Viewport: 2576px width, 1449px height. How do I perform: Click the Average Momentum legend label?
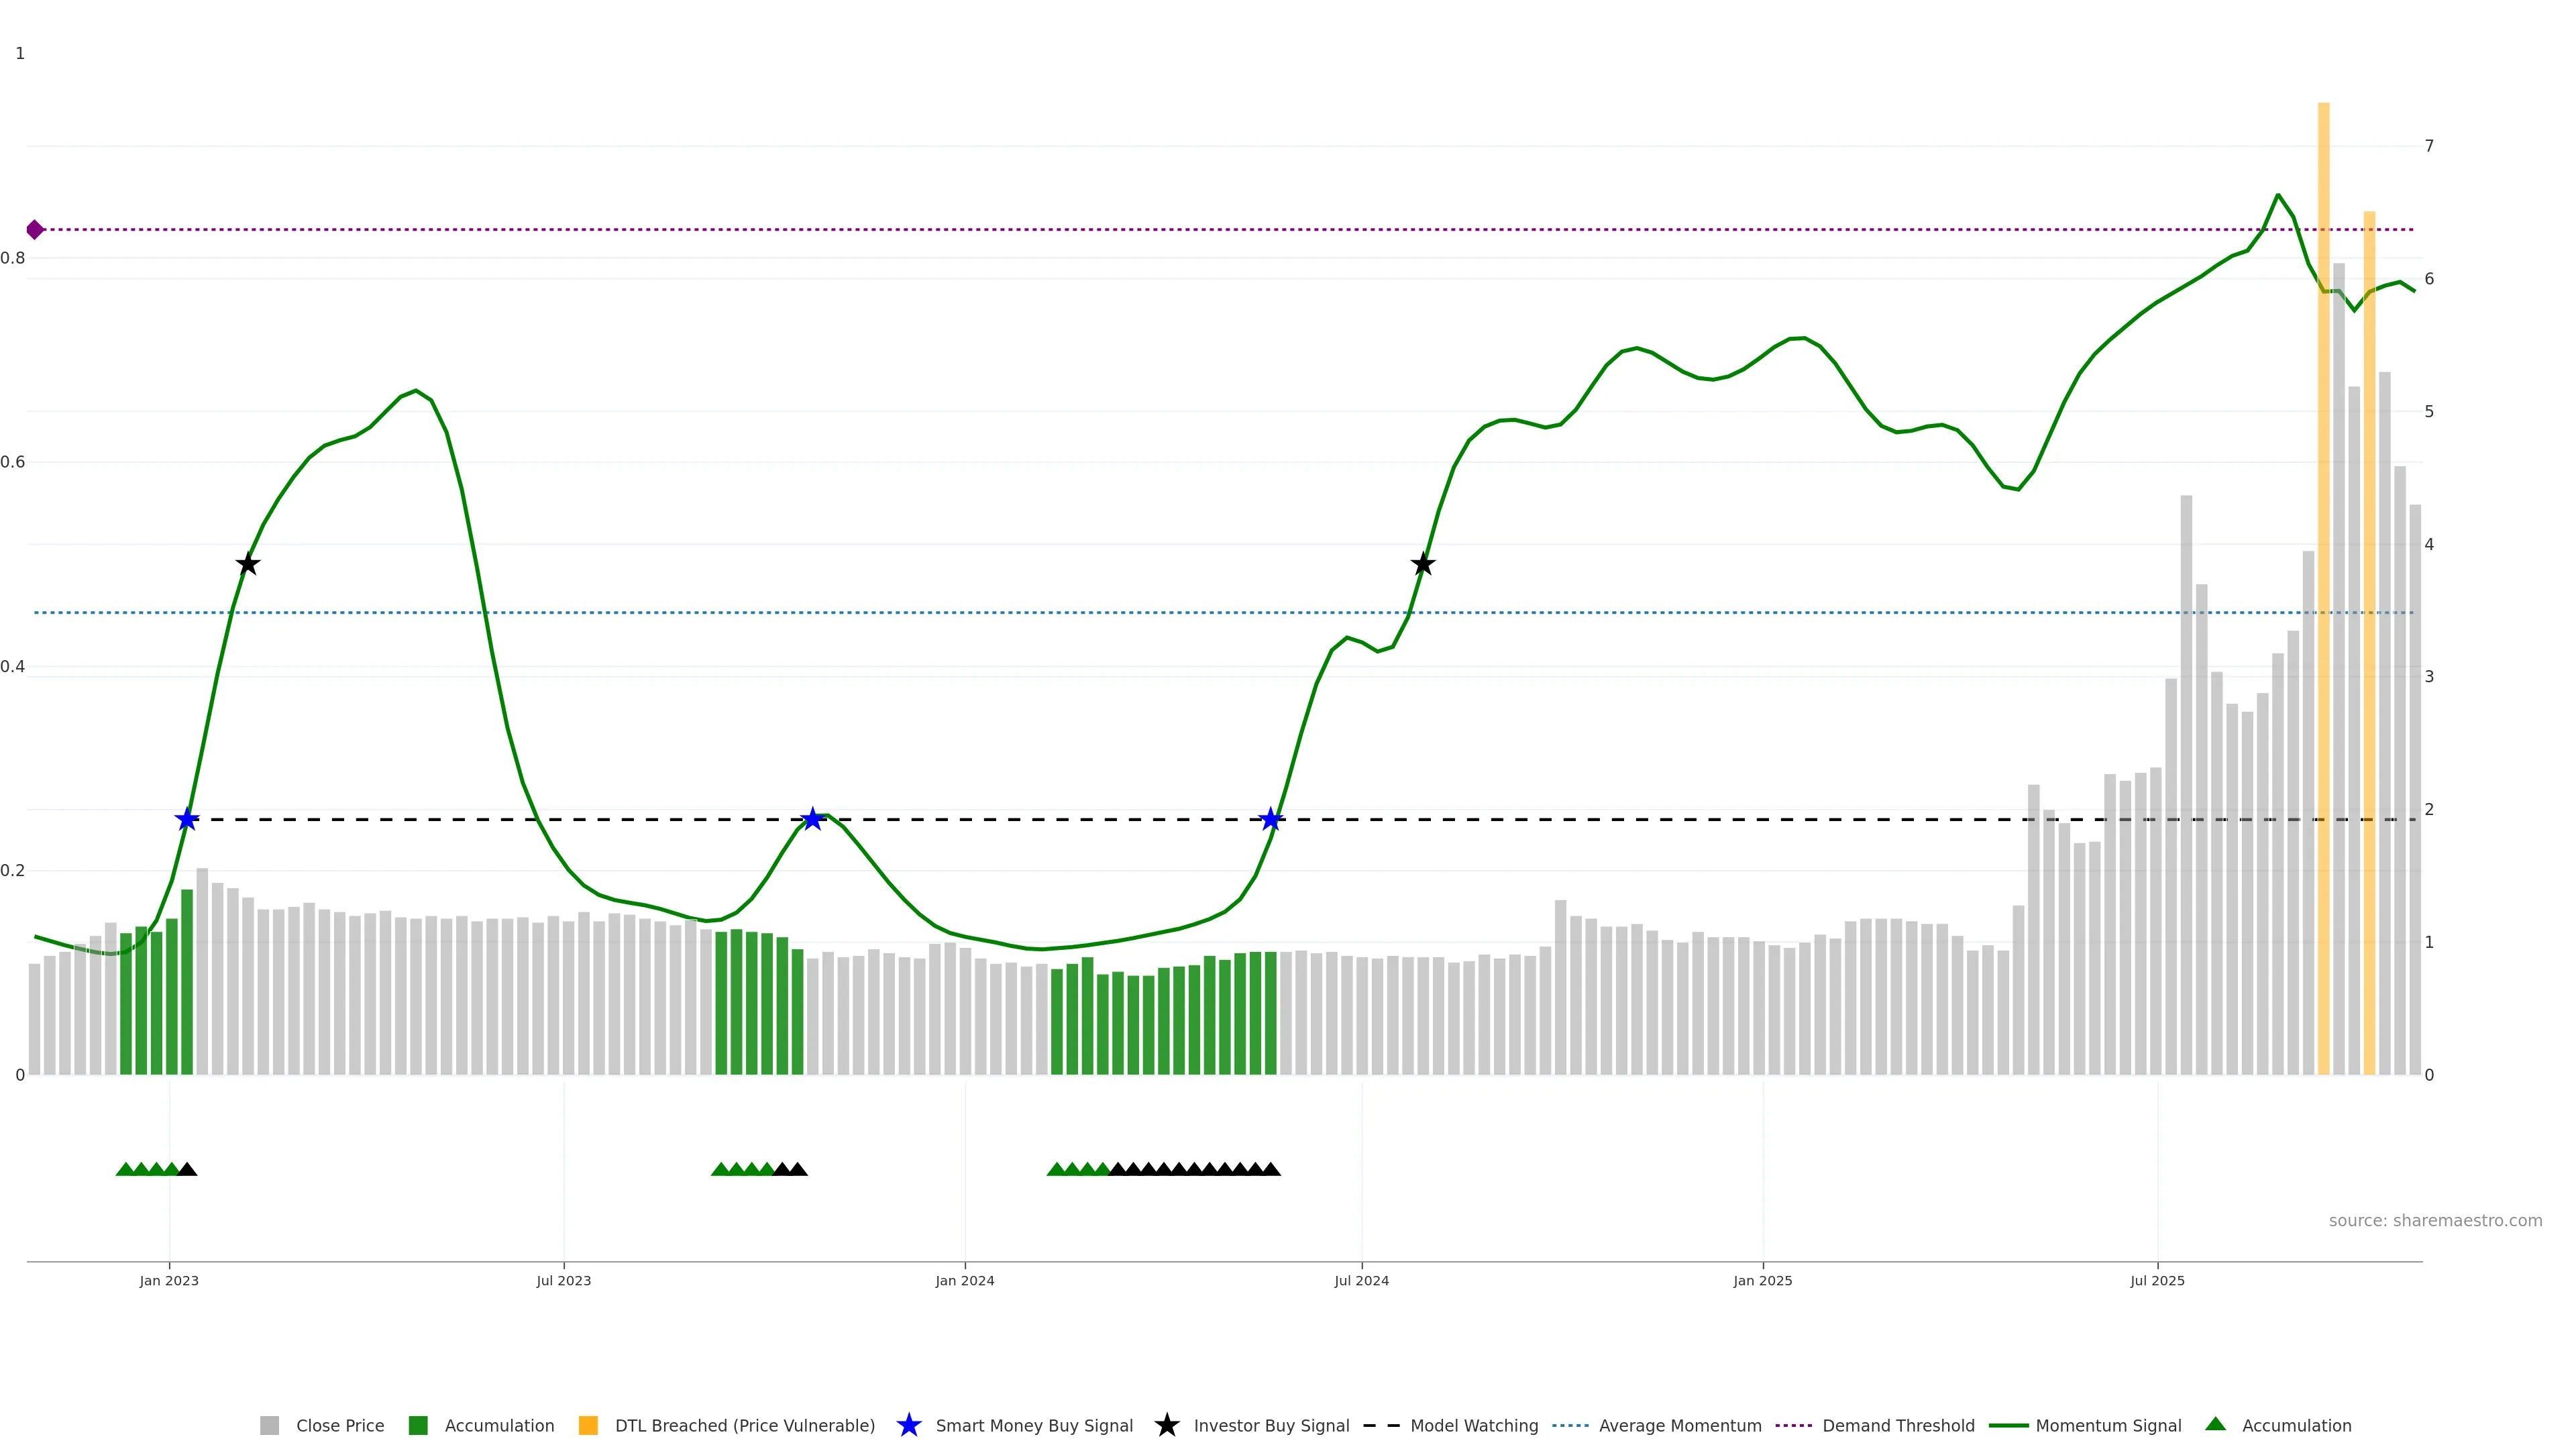1680,1426
